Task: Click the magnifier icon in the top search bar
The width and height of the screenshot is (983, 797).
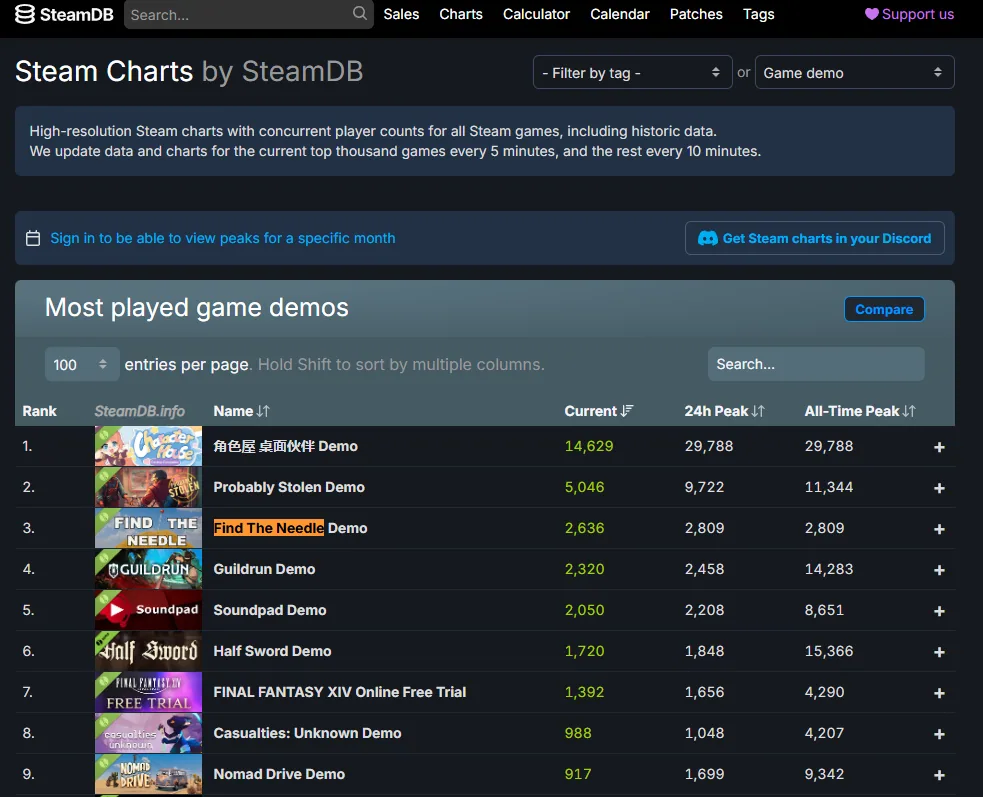Action: [360, 13]
